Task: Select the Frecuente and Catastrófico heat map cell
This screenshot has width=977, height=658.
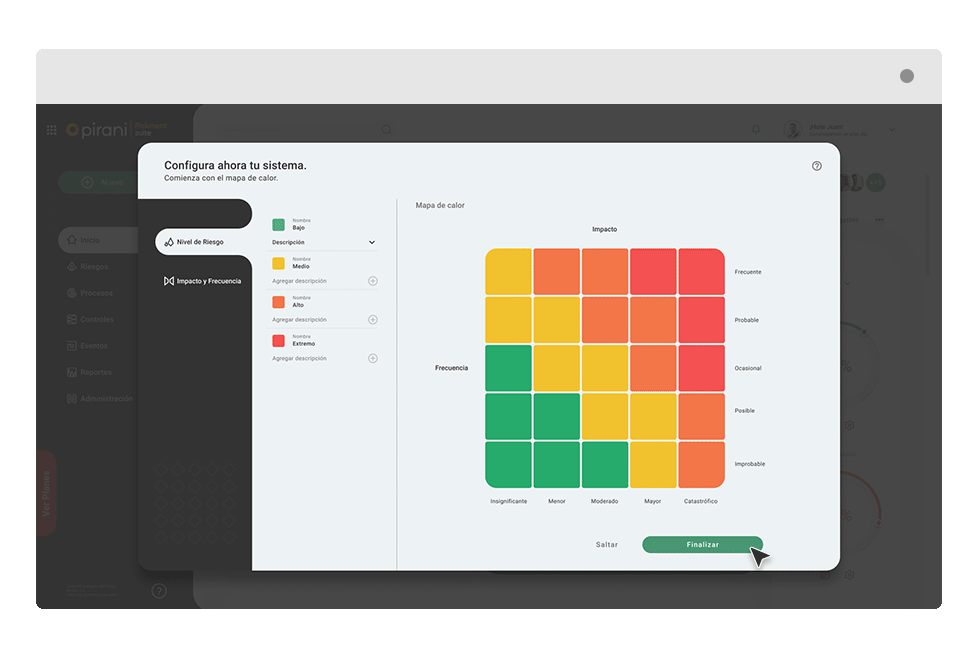Action: point(701,272)
